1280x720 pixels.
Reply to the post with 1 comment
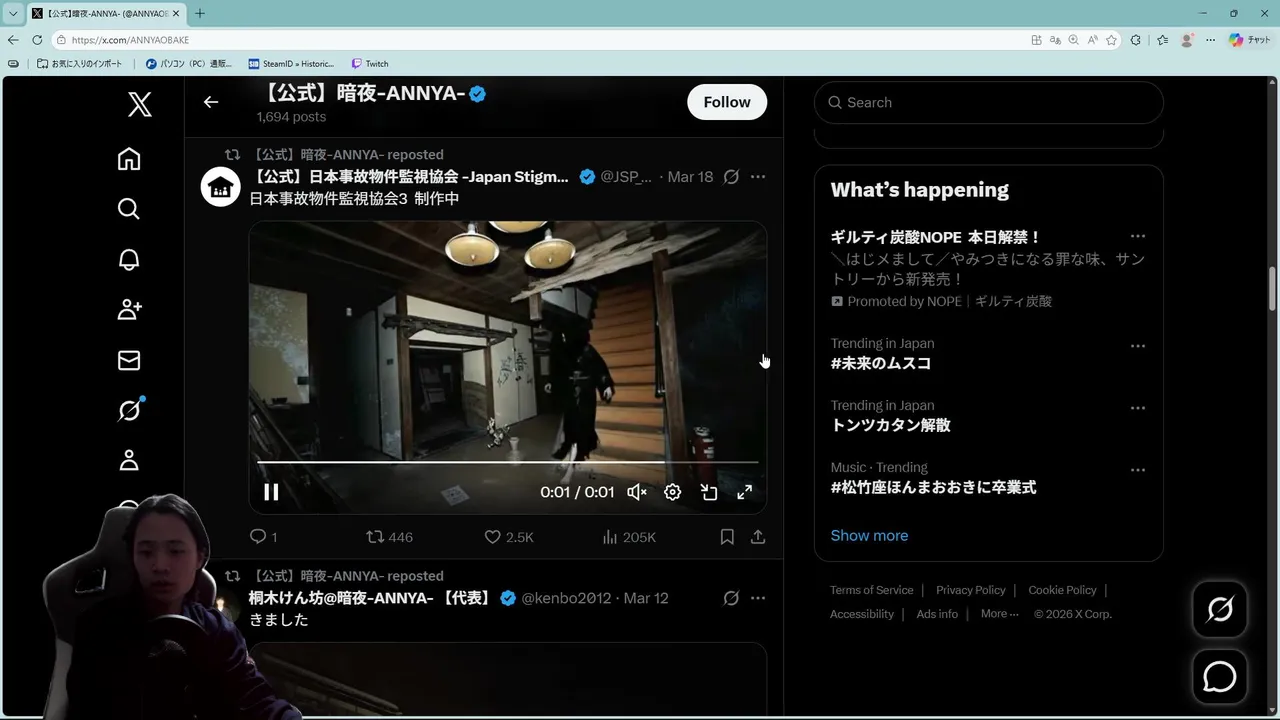coord(263,537)
